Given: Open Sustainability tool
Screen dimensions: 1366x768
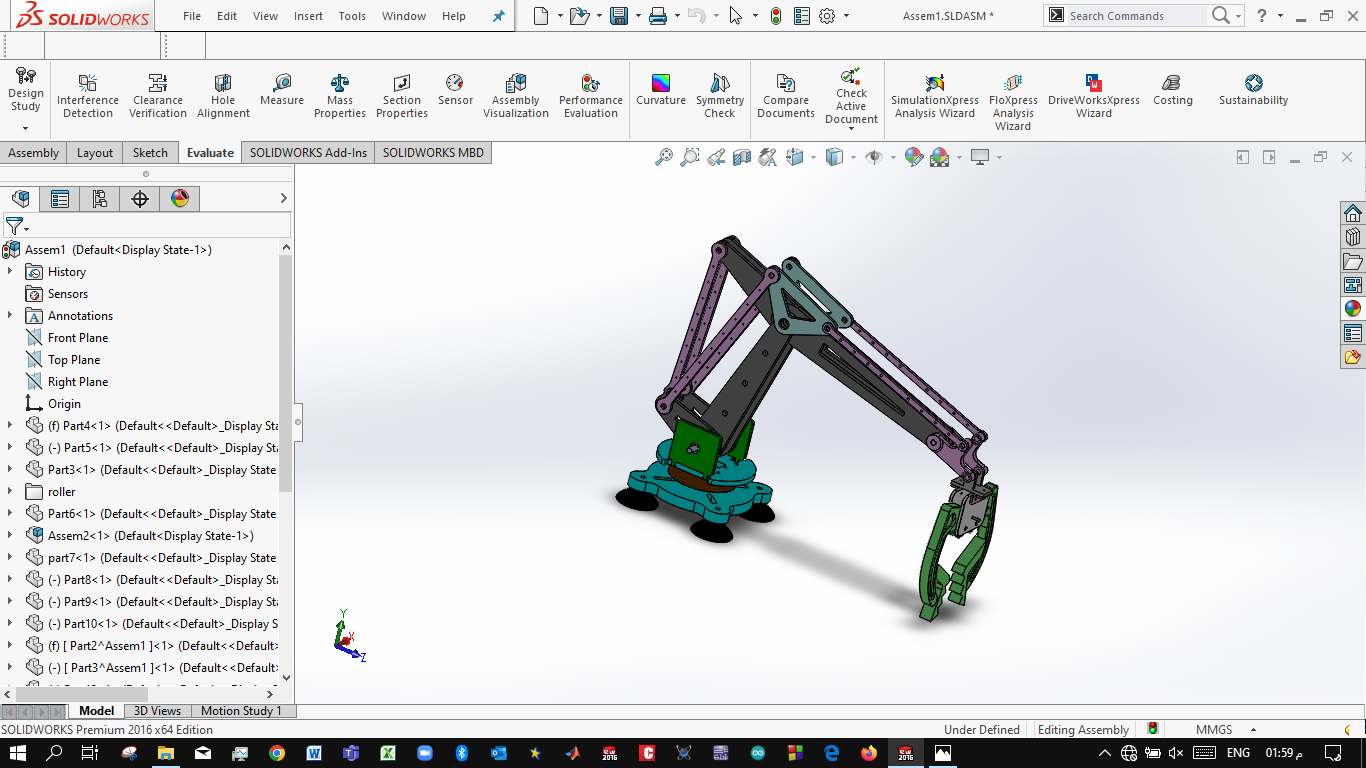Looking at the screenshot, I should pos(1253,90).
